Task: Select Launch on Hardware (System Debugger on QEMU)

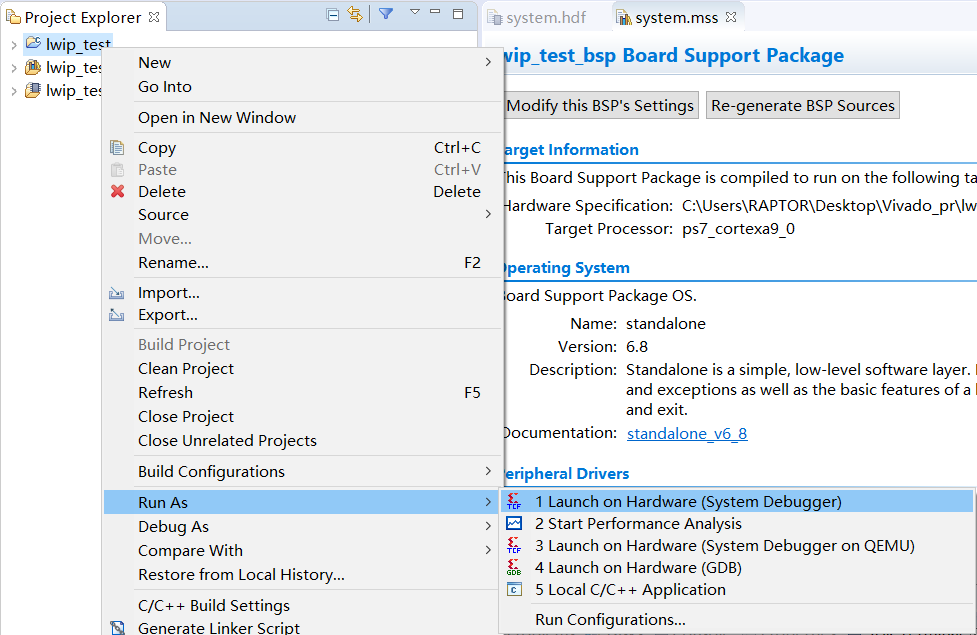Action: pyautogui.click(x=737, y=546)
